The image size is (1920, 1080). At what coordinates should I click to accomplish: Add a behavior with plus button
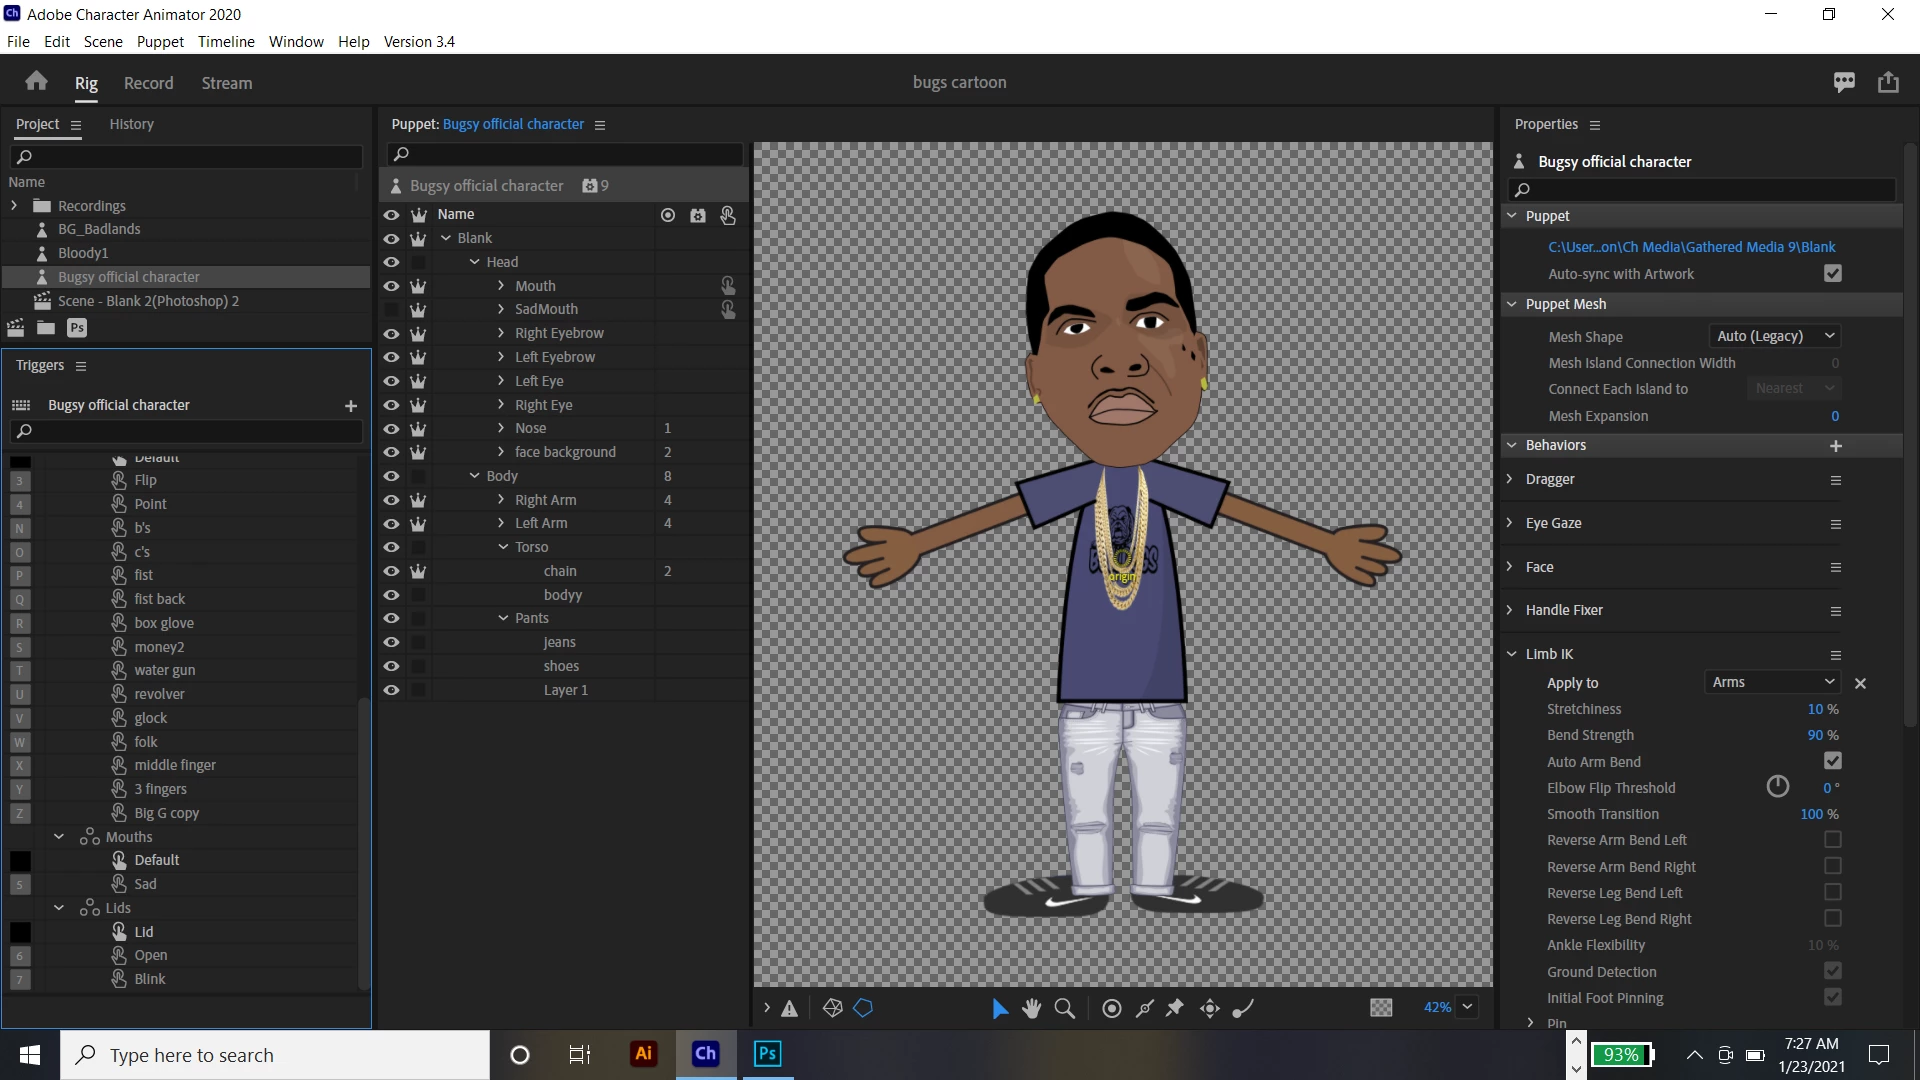tap(1835, 446)
